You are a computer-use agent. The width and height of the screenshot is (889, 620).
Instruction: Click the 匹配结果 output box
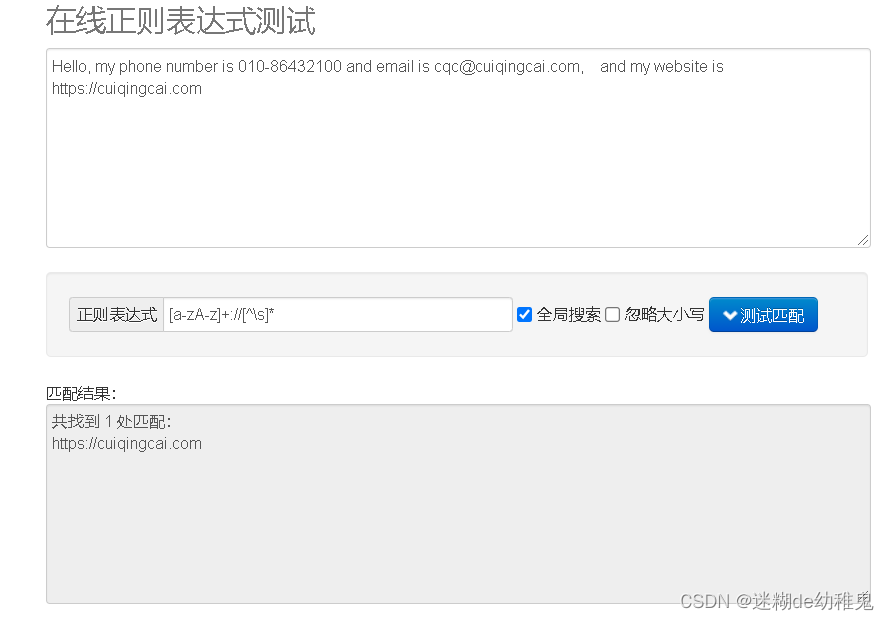[x=458, y=504]
